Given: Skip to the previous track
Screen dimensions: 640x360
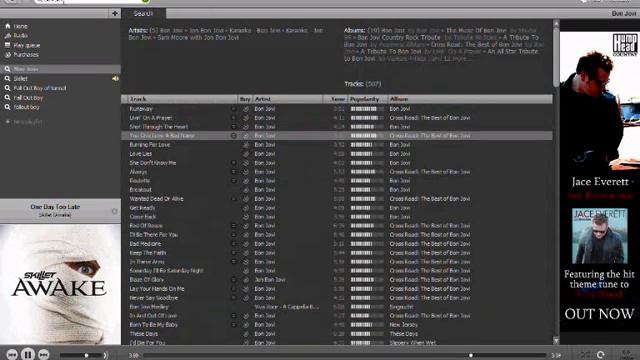Looking at the screenshot, I should coord(12,354).
